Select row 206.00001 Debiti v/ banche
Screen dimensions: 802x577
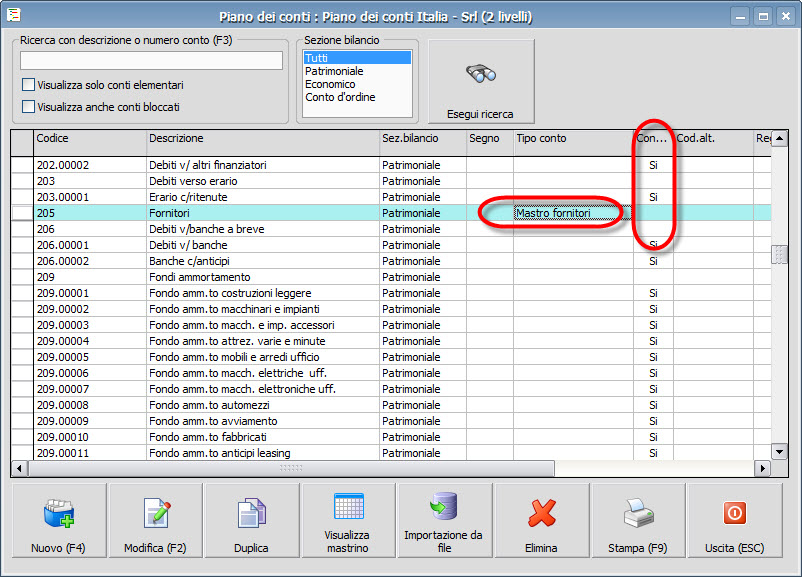tap(391, 245)
